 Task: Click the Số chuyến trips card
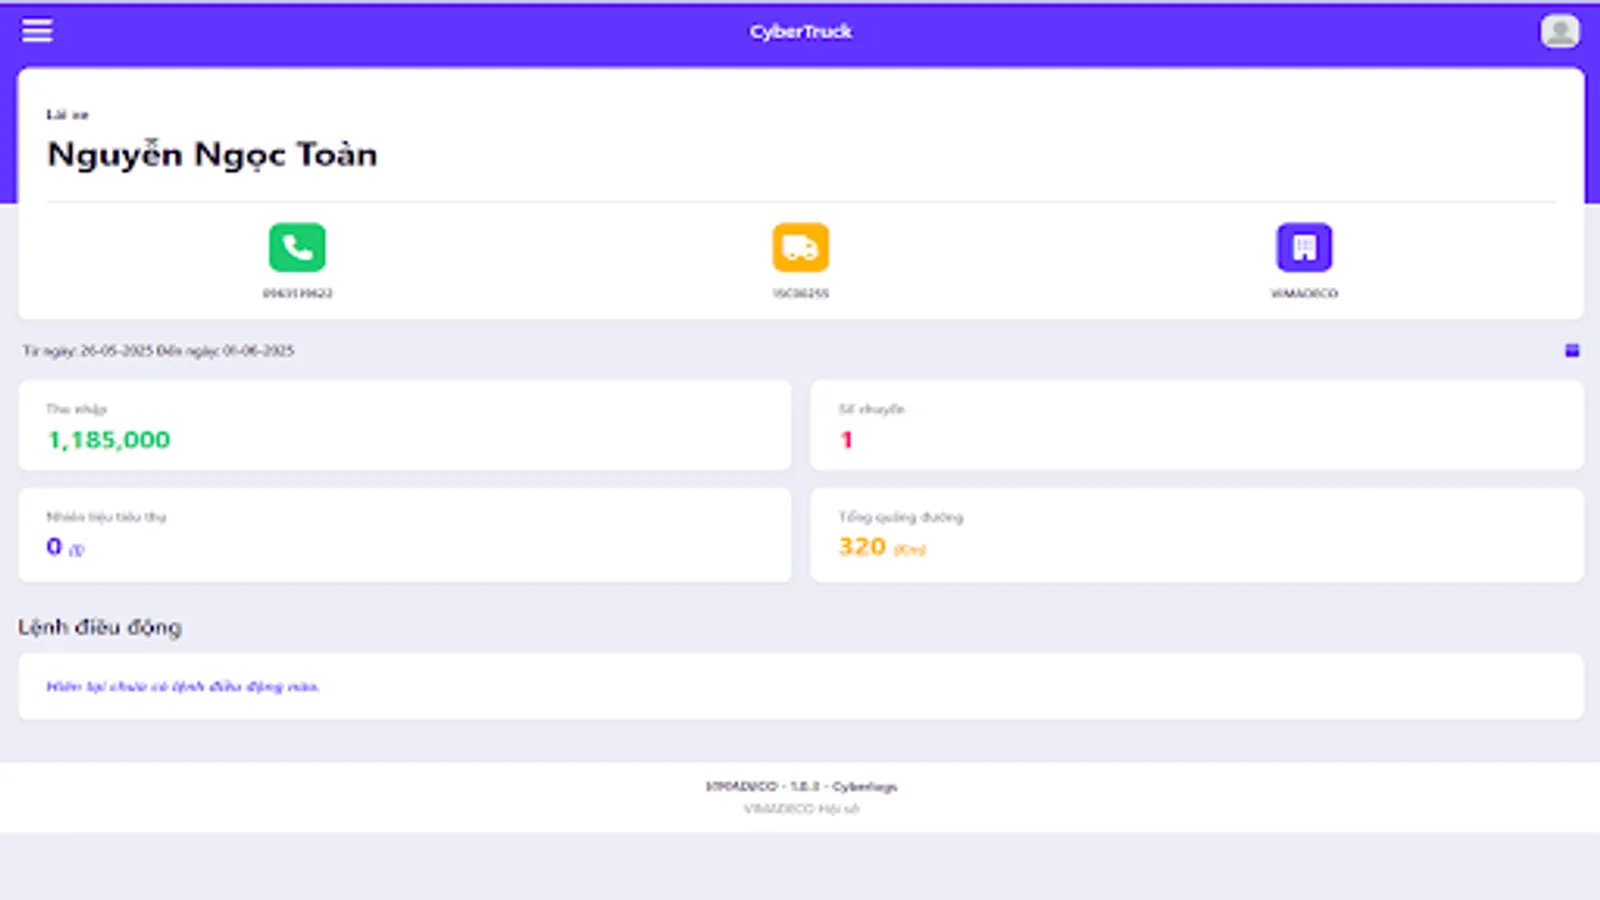[x=1197, y=425]
